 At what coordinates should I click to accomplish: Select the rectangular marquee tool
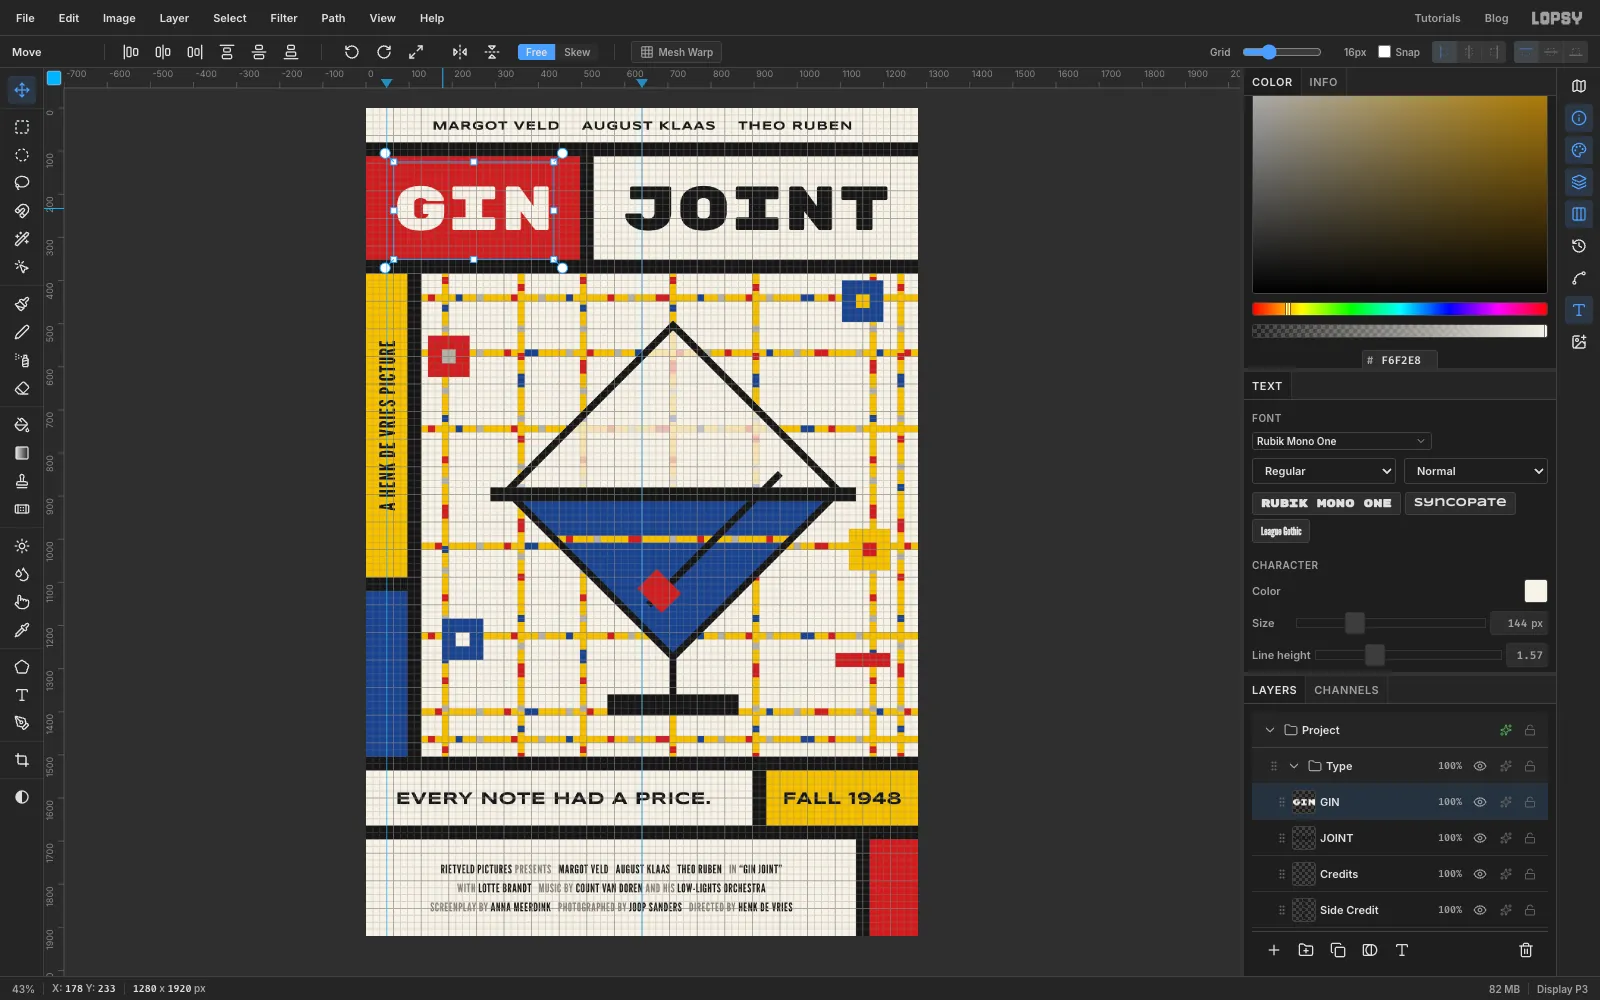(x=22, y=127)
